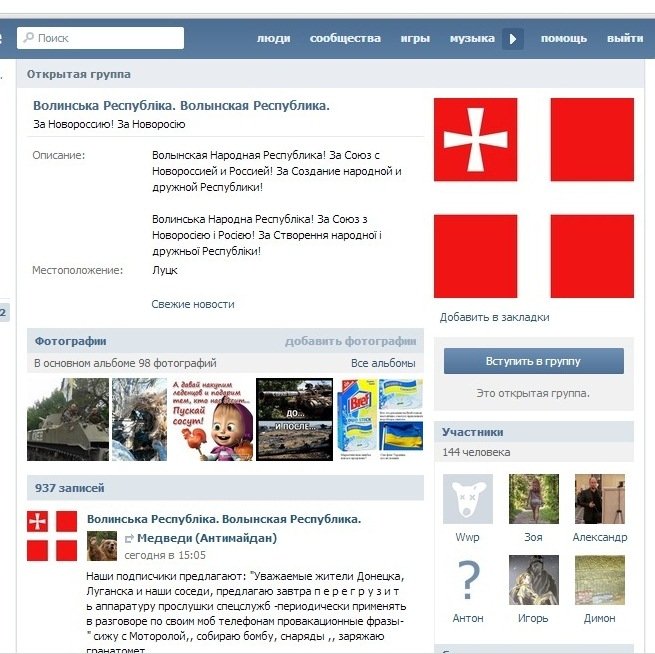Screen dimensions: 655x654
Task: Open the Свежие новости link
Action: point(193,304)
